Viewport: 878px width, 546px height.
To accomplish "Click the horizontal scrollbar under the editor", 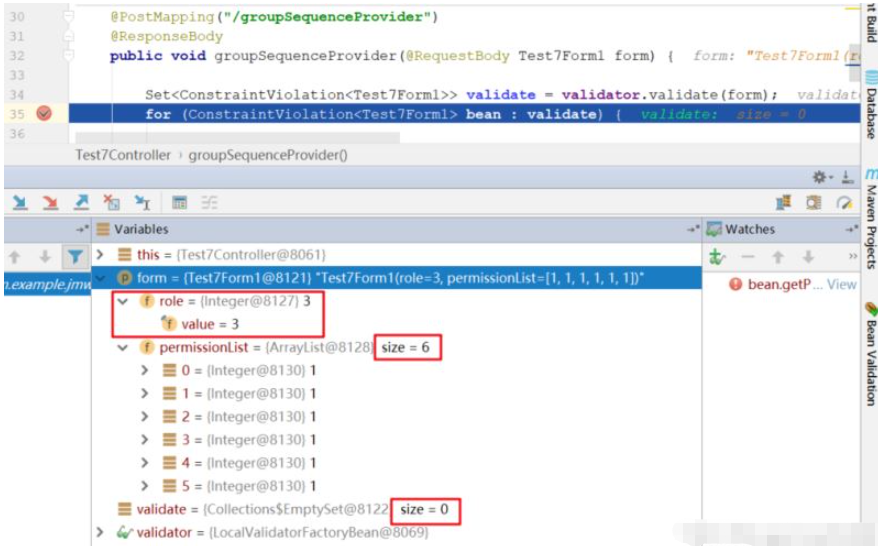I will pyautogui.click(x=237, y=137).
